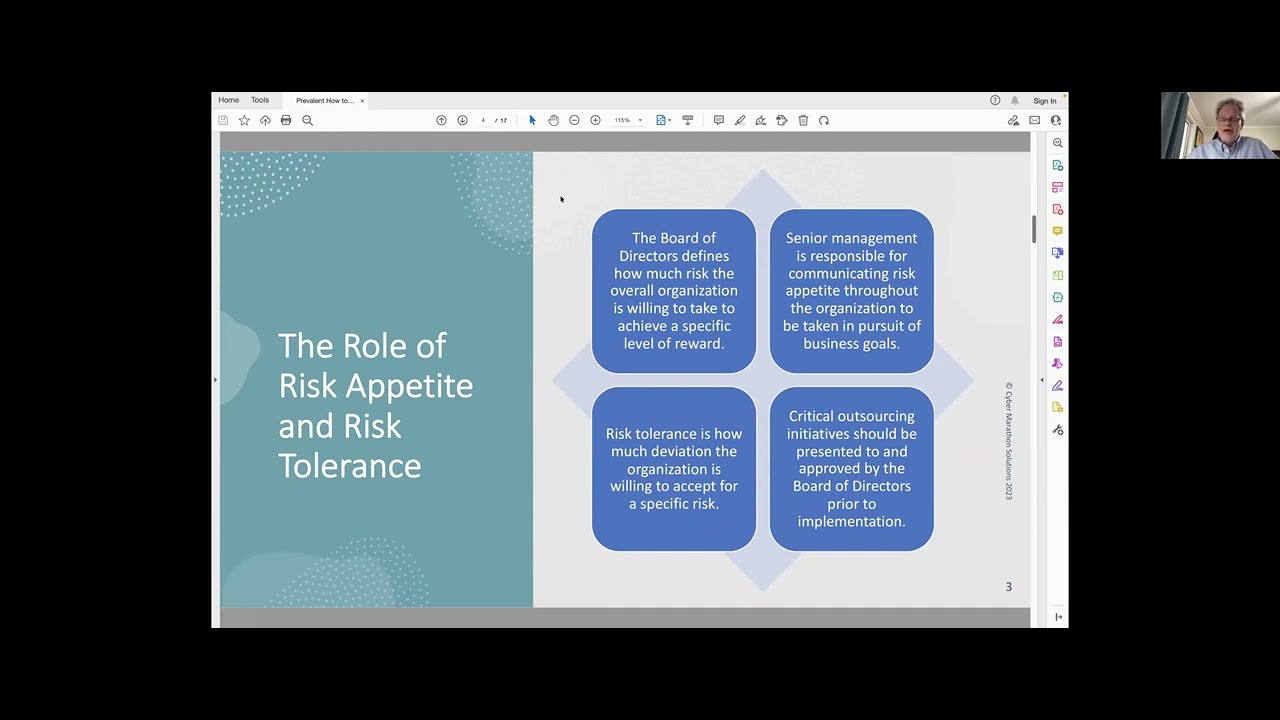This screenshot has height=720, width=1280.
Task: Go to previous page arrow
Action: point(441,120)
